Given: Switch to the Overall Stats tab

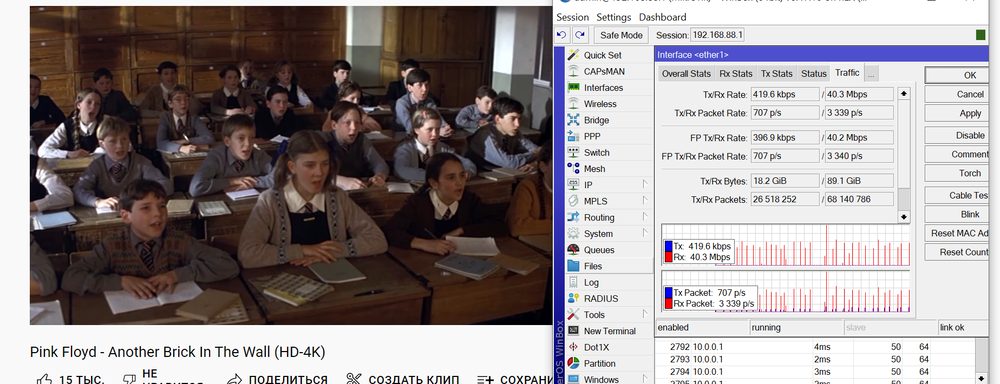Looking at the screenshot, I should point(686,73).
